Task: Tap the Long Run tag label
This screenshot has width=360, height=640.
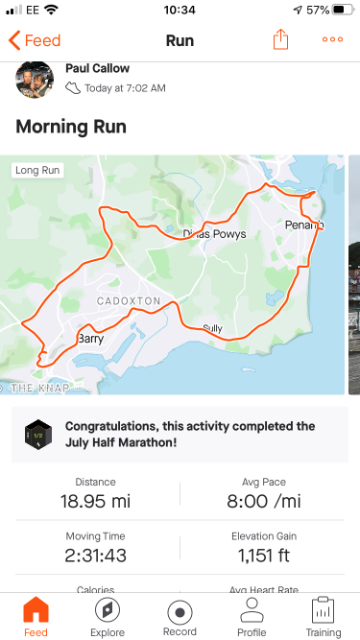Action: (x=38, y=170)
